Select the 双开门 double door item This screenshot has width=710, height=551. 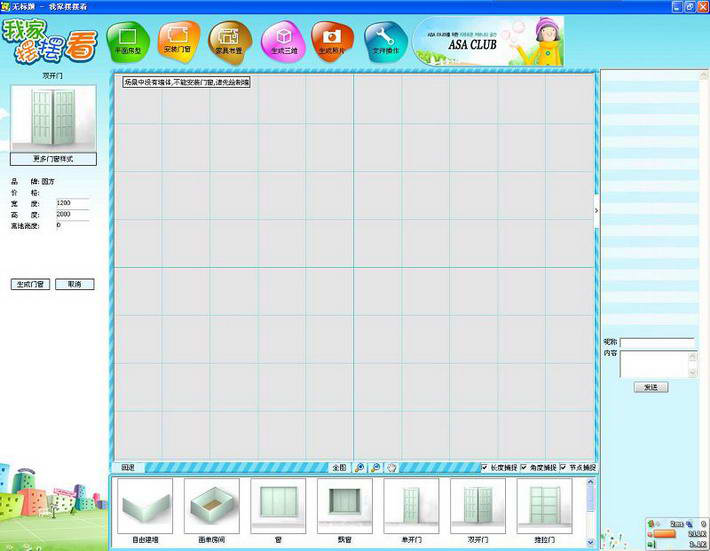point(478,511)
